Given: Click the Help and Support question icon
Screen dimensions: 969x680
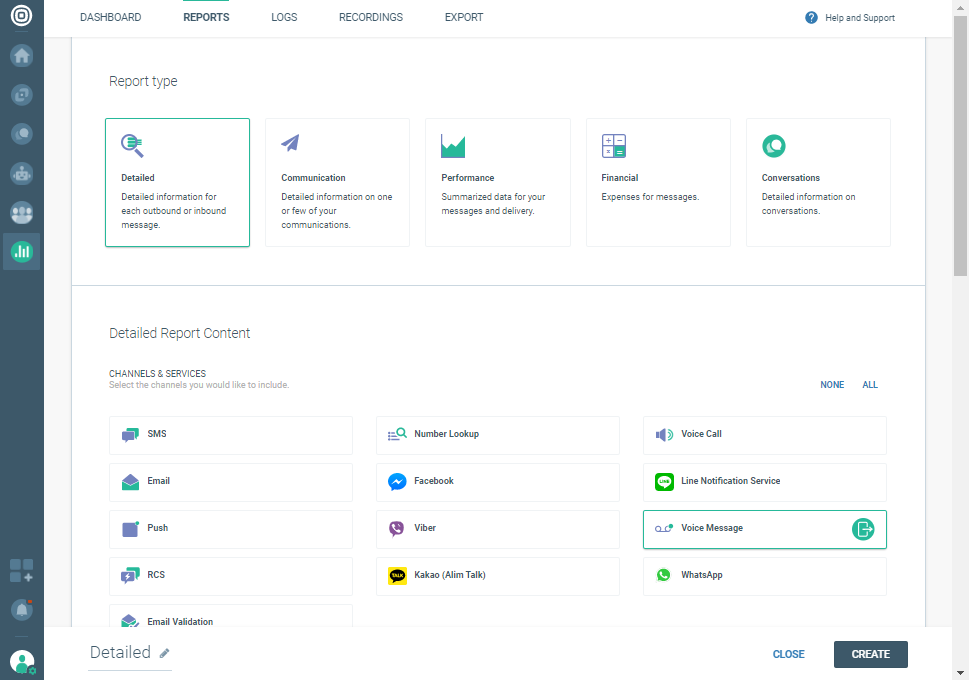Looking at the screenshot, I should click(x=811, y=18).
